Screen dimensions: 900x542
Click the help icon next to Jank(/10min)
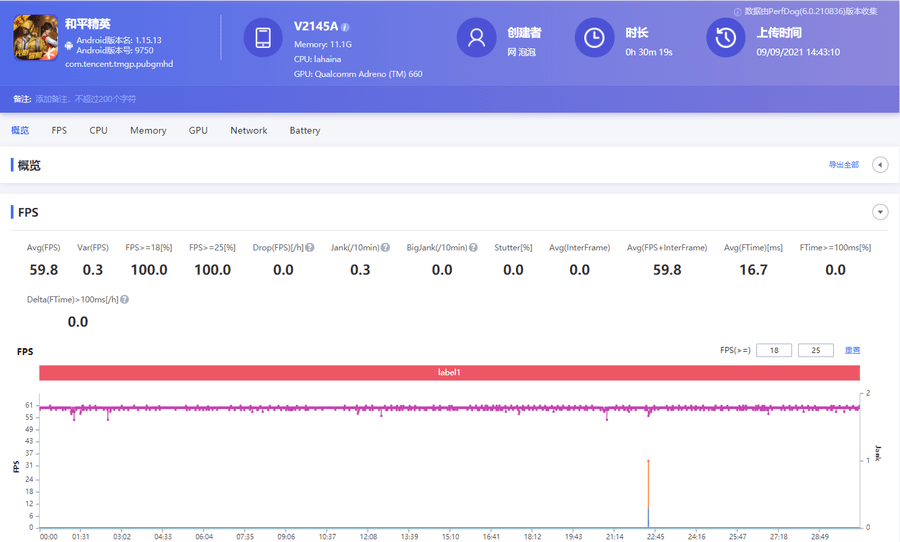coord(385,247)
